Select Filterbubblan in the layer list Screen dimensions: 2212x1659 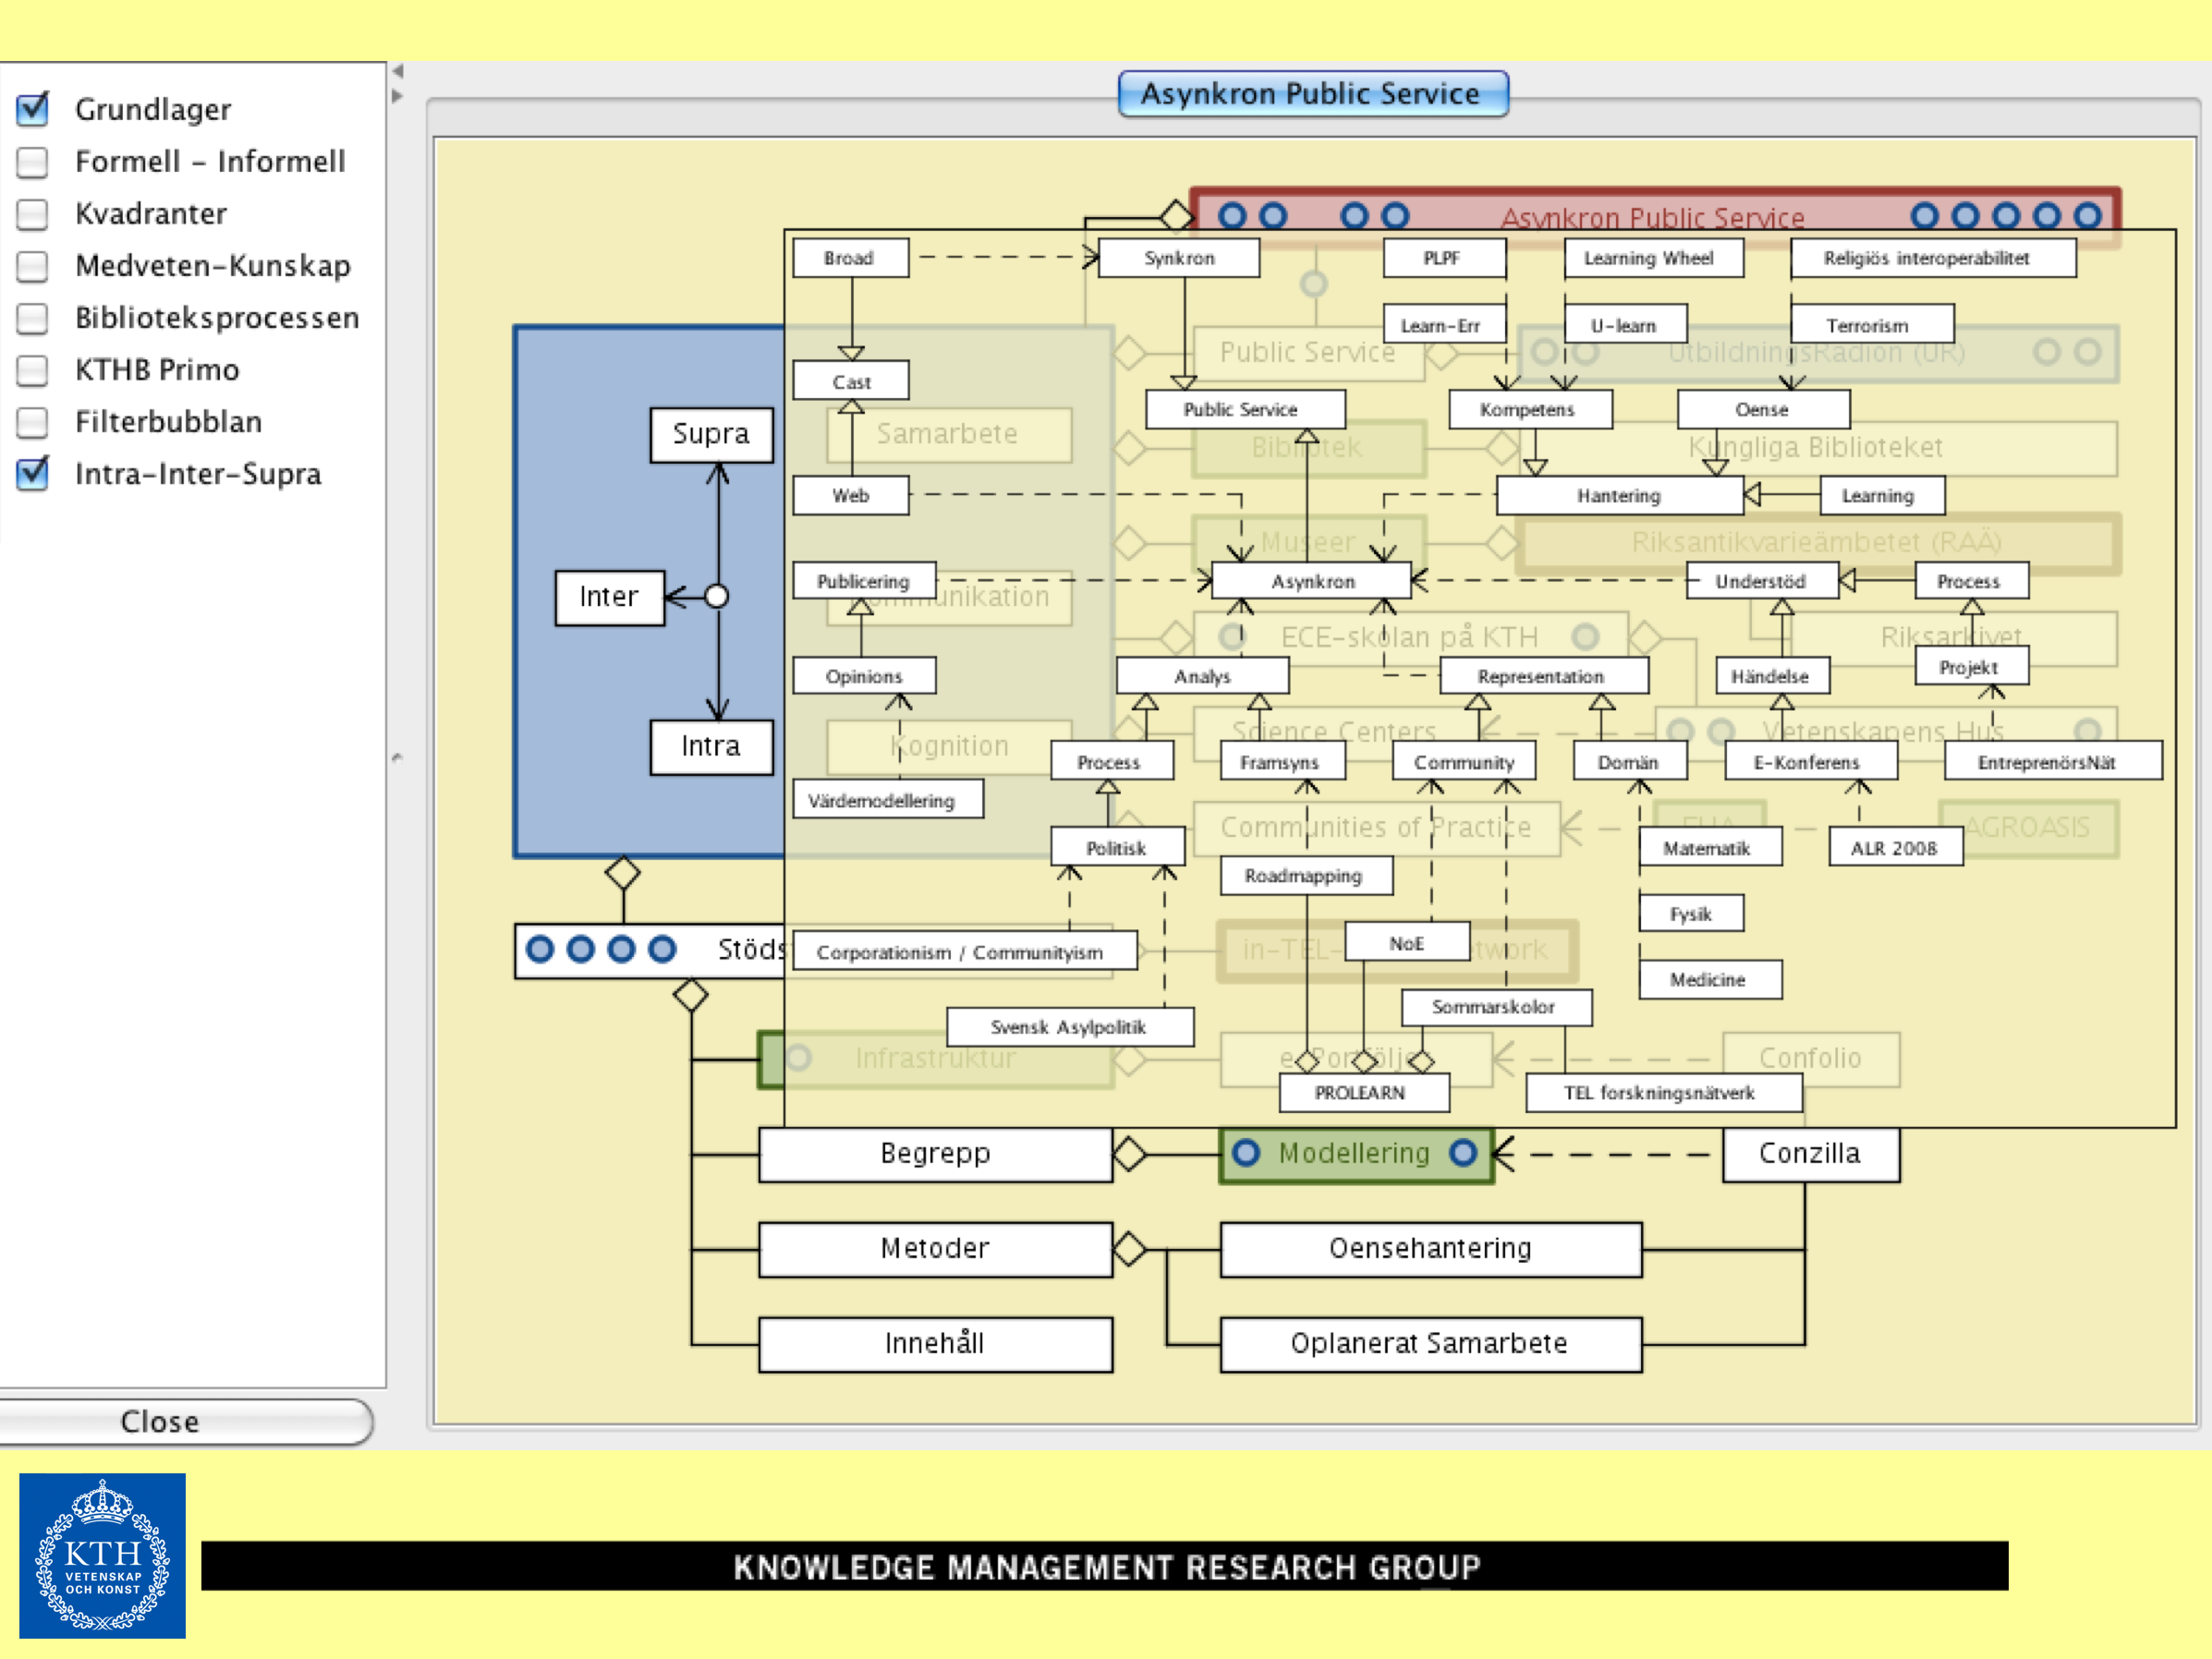[x=168, y=421]
